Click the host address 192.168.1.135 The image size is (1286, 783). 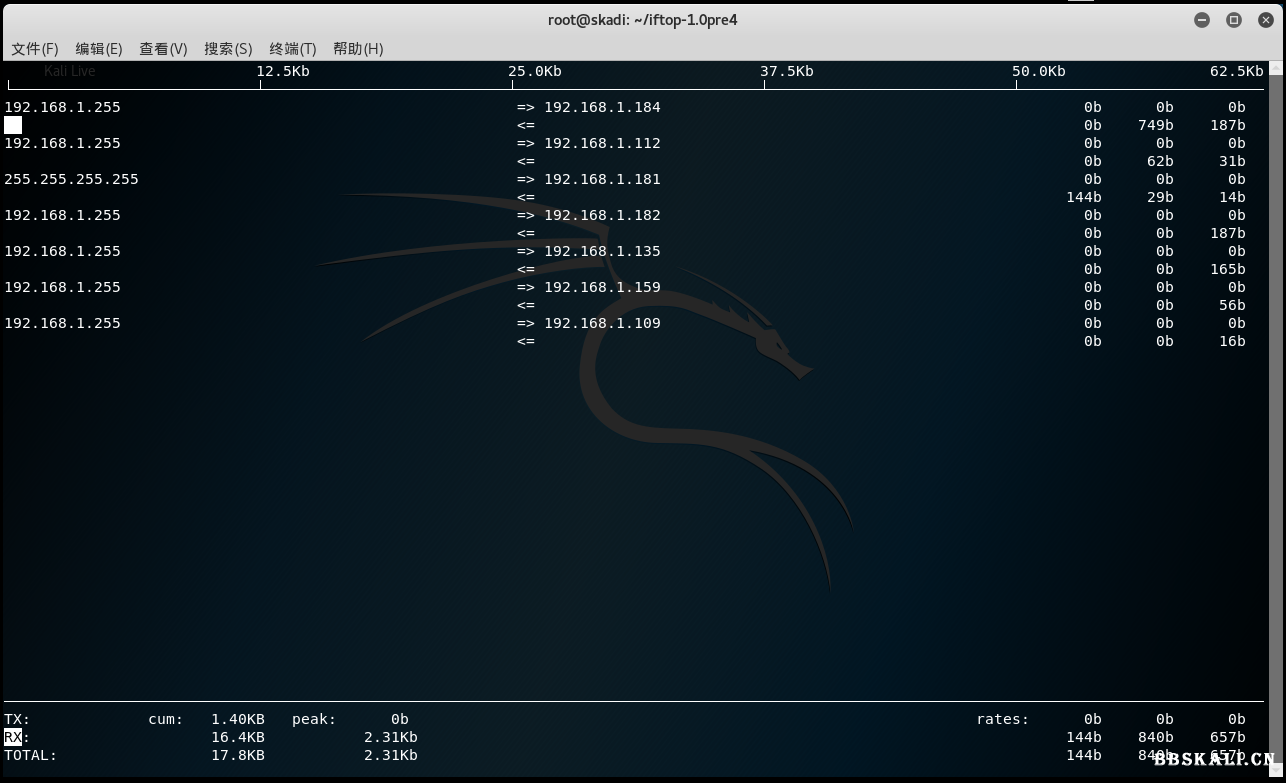click(x=602, y=251)
